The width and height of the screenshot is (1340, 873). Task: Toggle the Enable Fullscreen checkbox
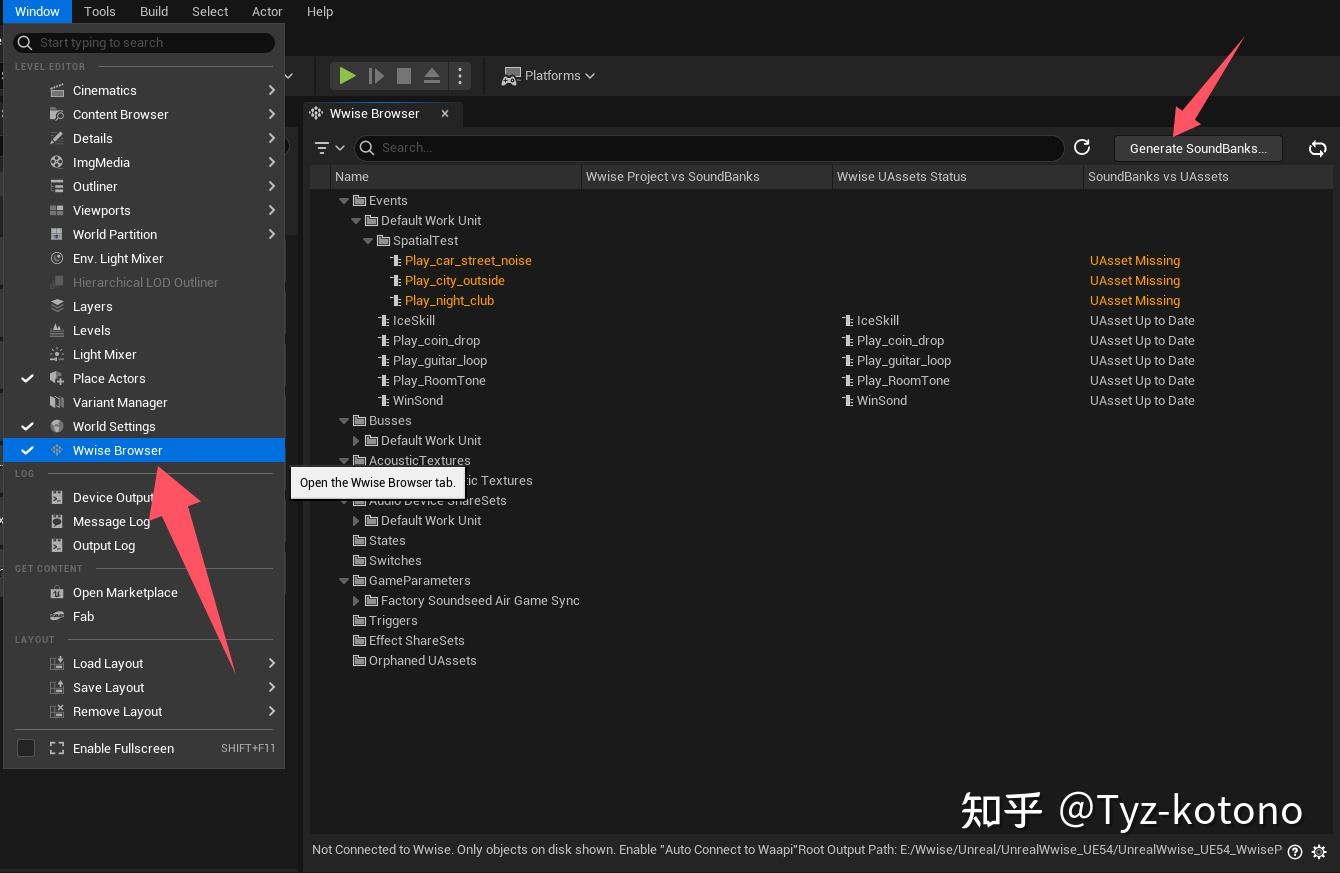(26, 747)
